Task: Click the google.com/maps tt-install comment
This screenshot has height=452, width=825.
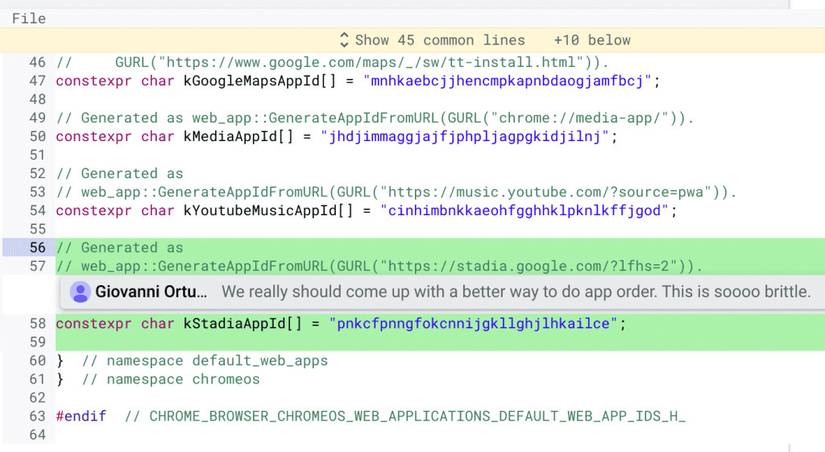Action: 332,62
